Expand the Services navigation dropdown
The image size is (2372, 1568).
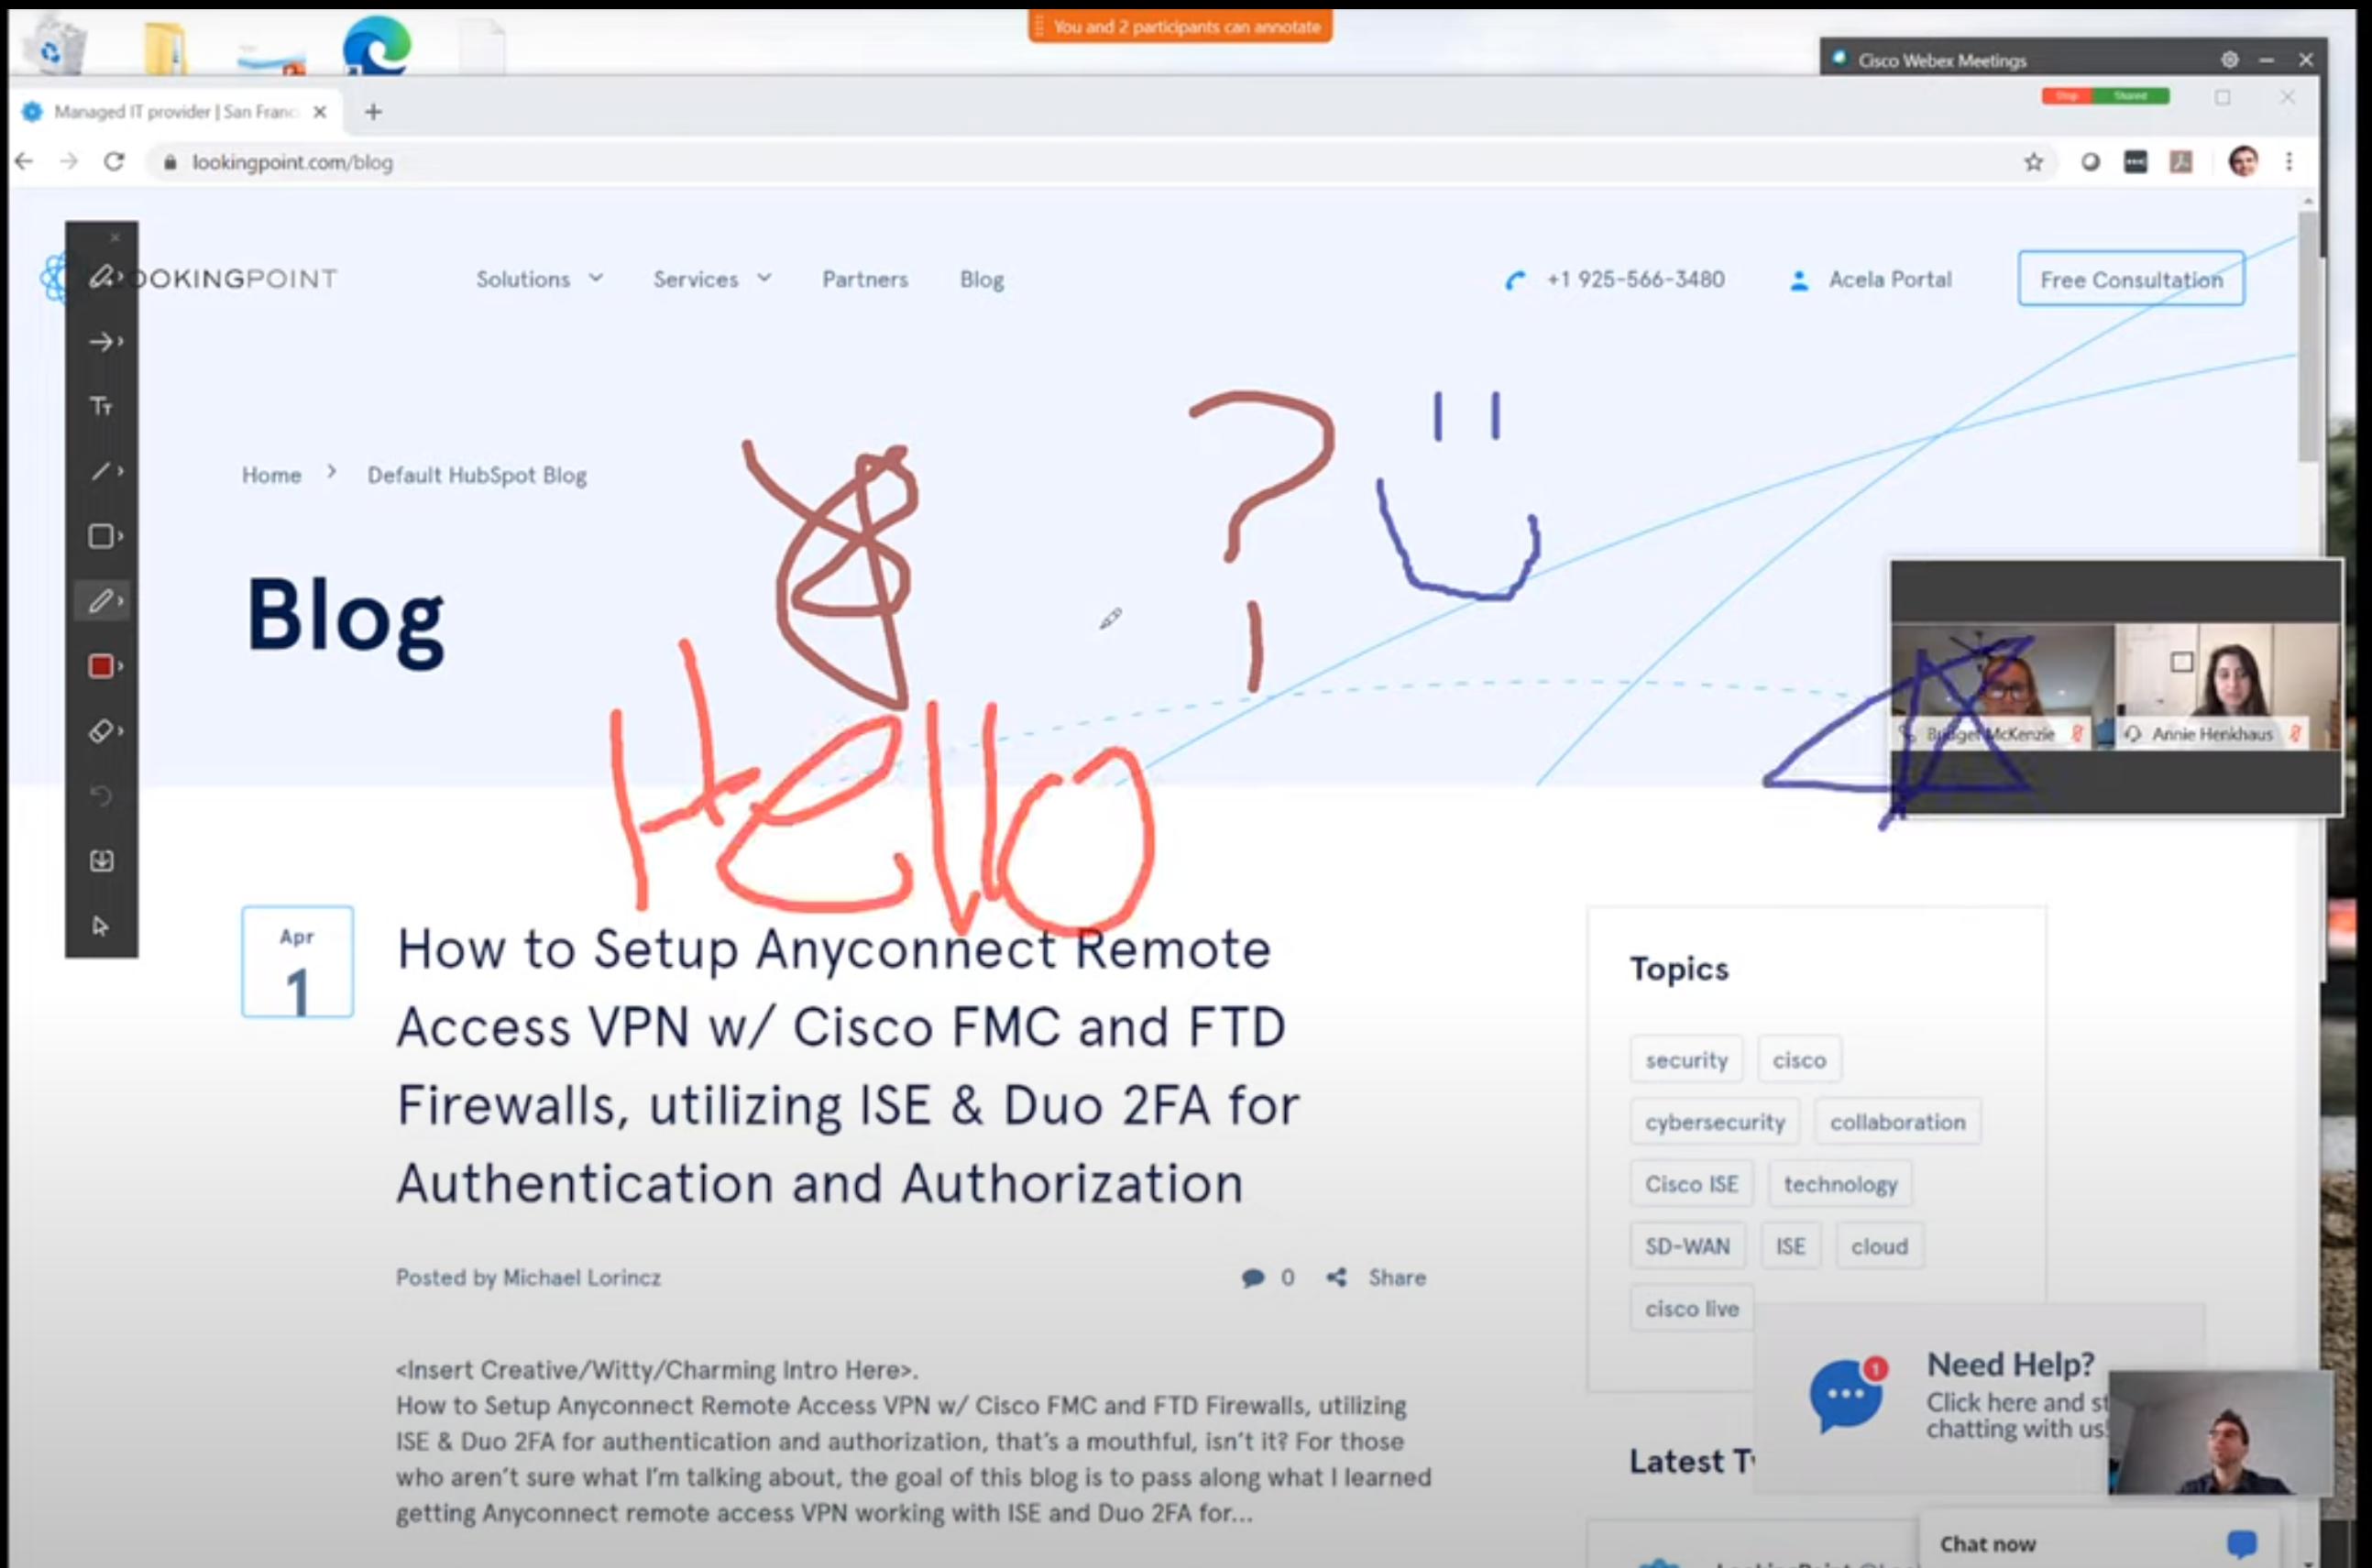pyautogui.click(x=711, y=279)
